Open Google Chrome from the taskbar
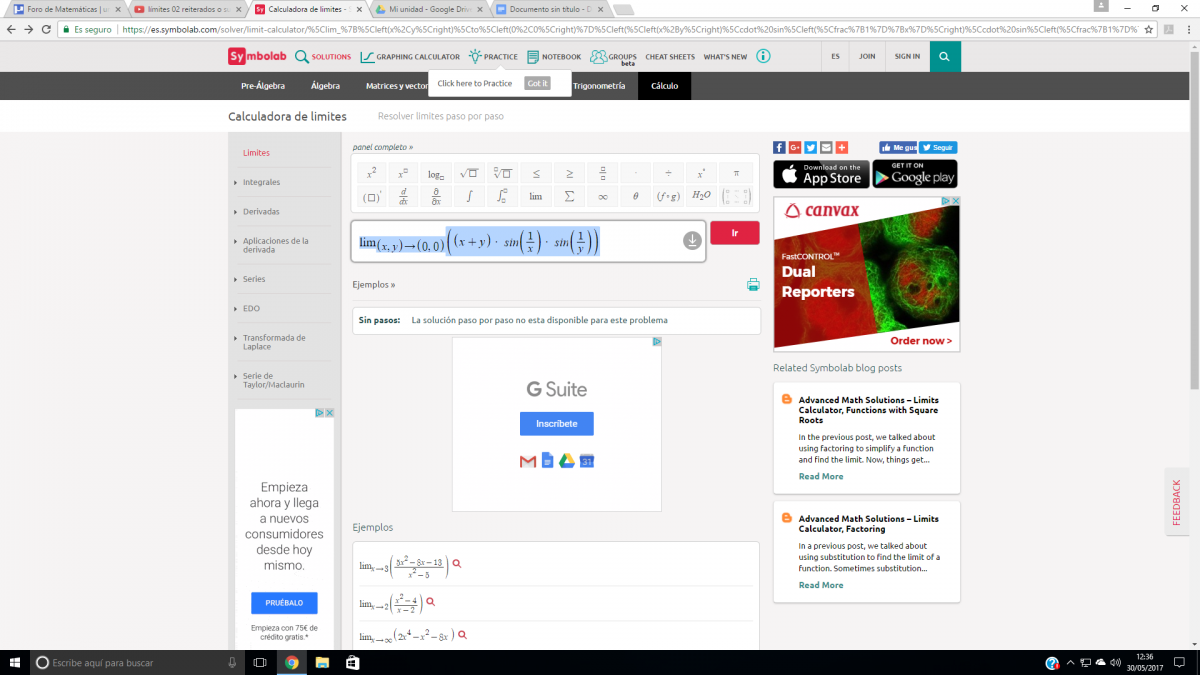This screenshot has height=675, width=1200. (291, 662)
